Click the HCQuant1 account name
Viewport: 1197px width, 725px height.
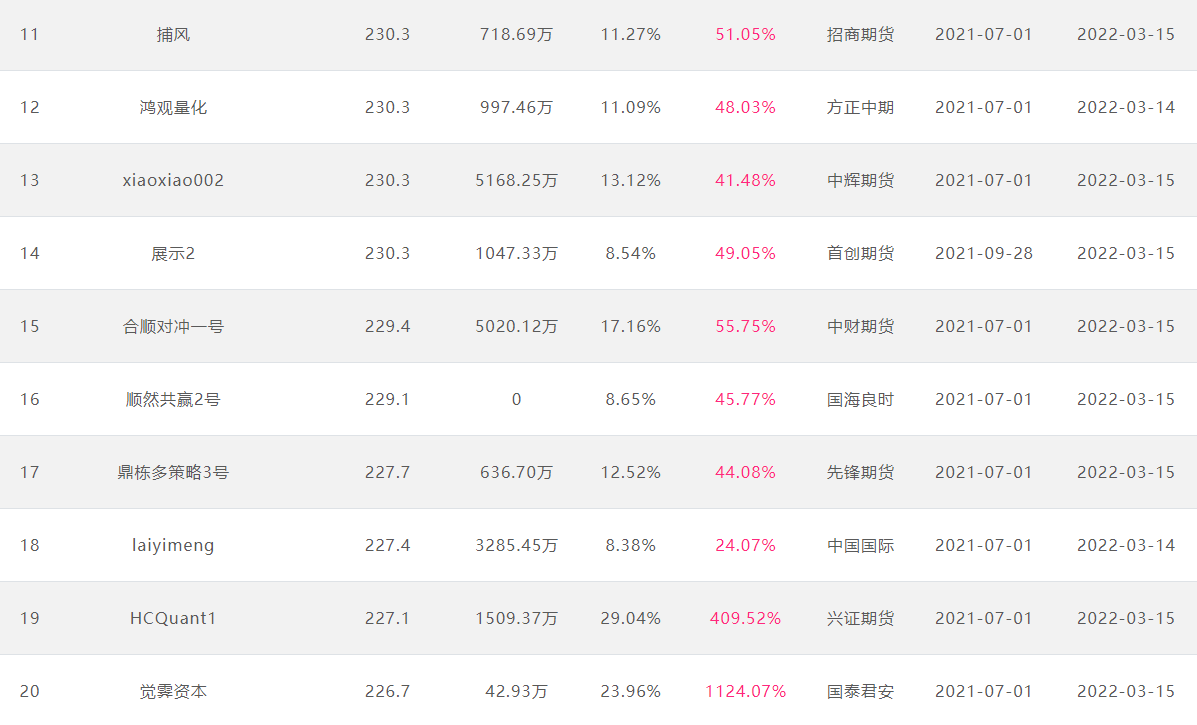(173, 618)
